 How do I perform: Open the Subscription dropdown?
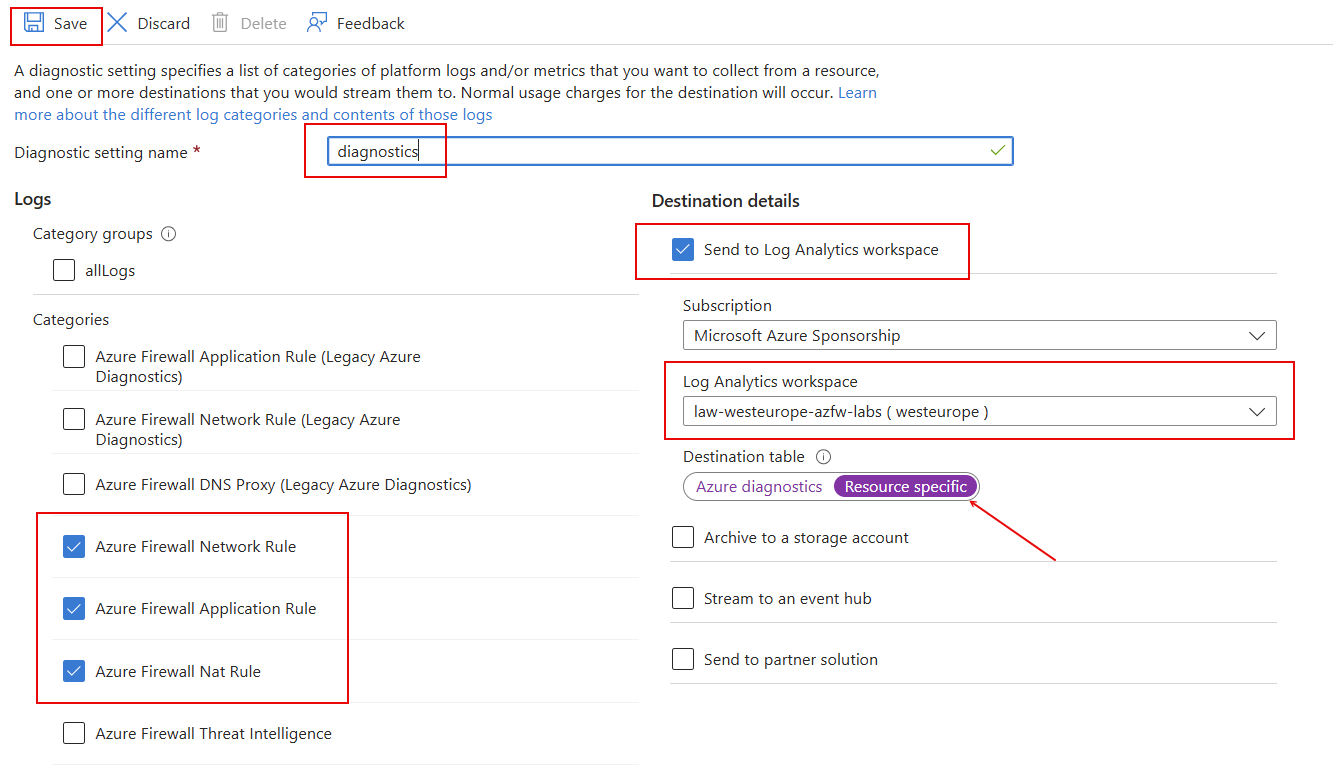(x=979, y=336)
